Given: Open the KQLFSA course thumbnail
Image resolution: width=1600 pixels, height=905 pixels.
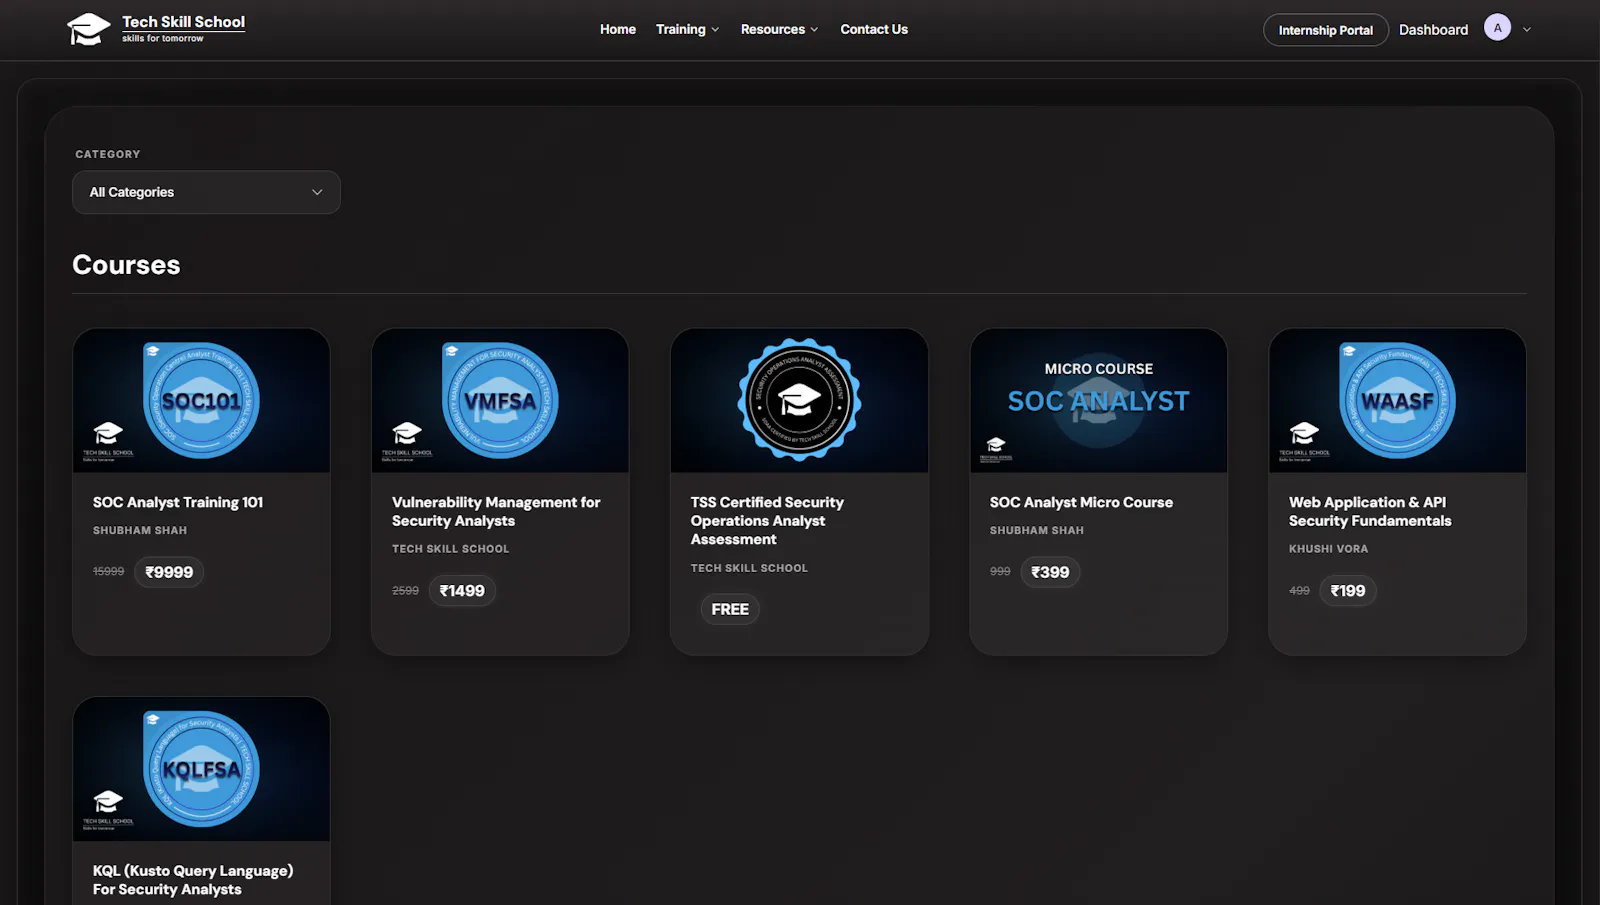Looking at the screenshot, I should pyautogui.click(x=201, y=768).
